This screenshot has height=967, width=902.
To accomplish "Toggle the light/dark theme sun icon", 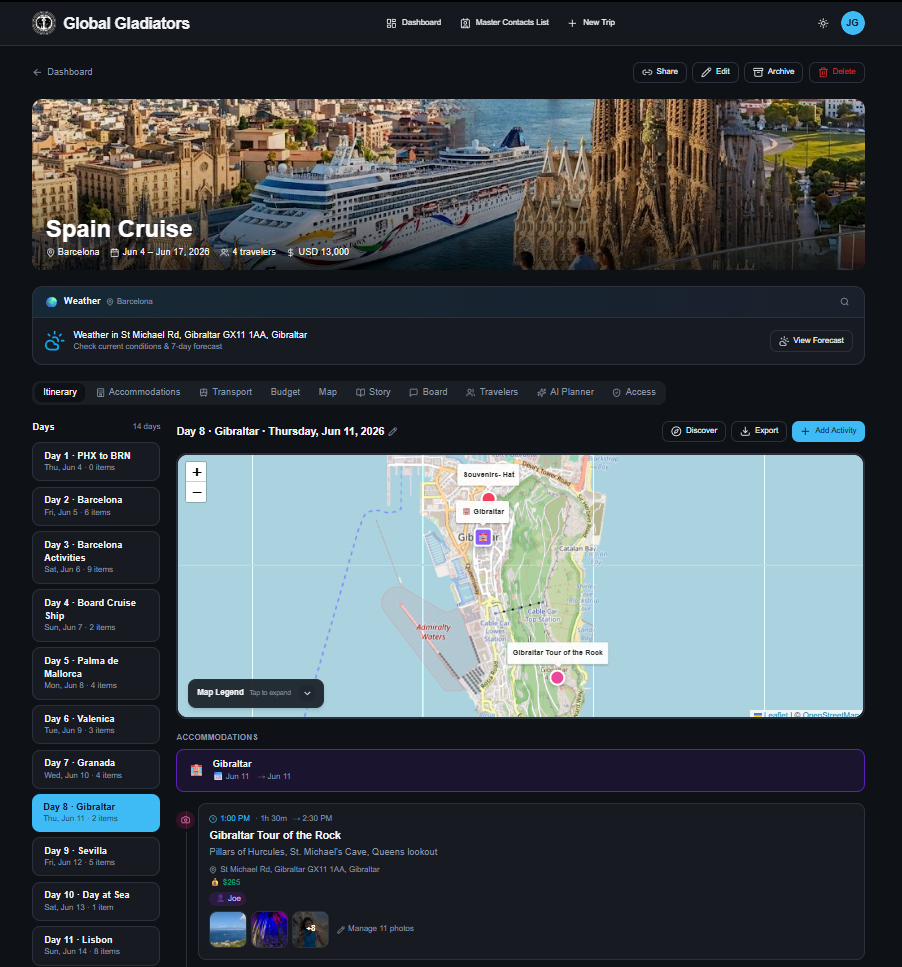I will tap(823, 23).
